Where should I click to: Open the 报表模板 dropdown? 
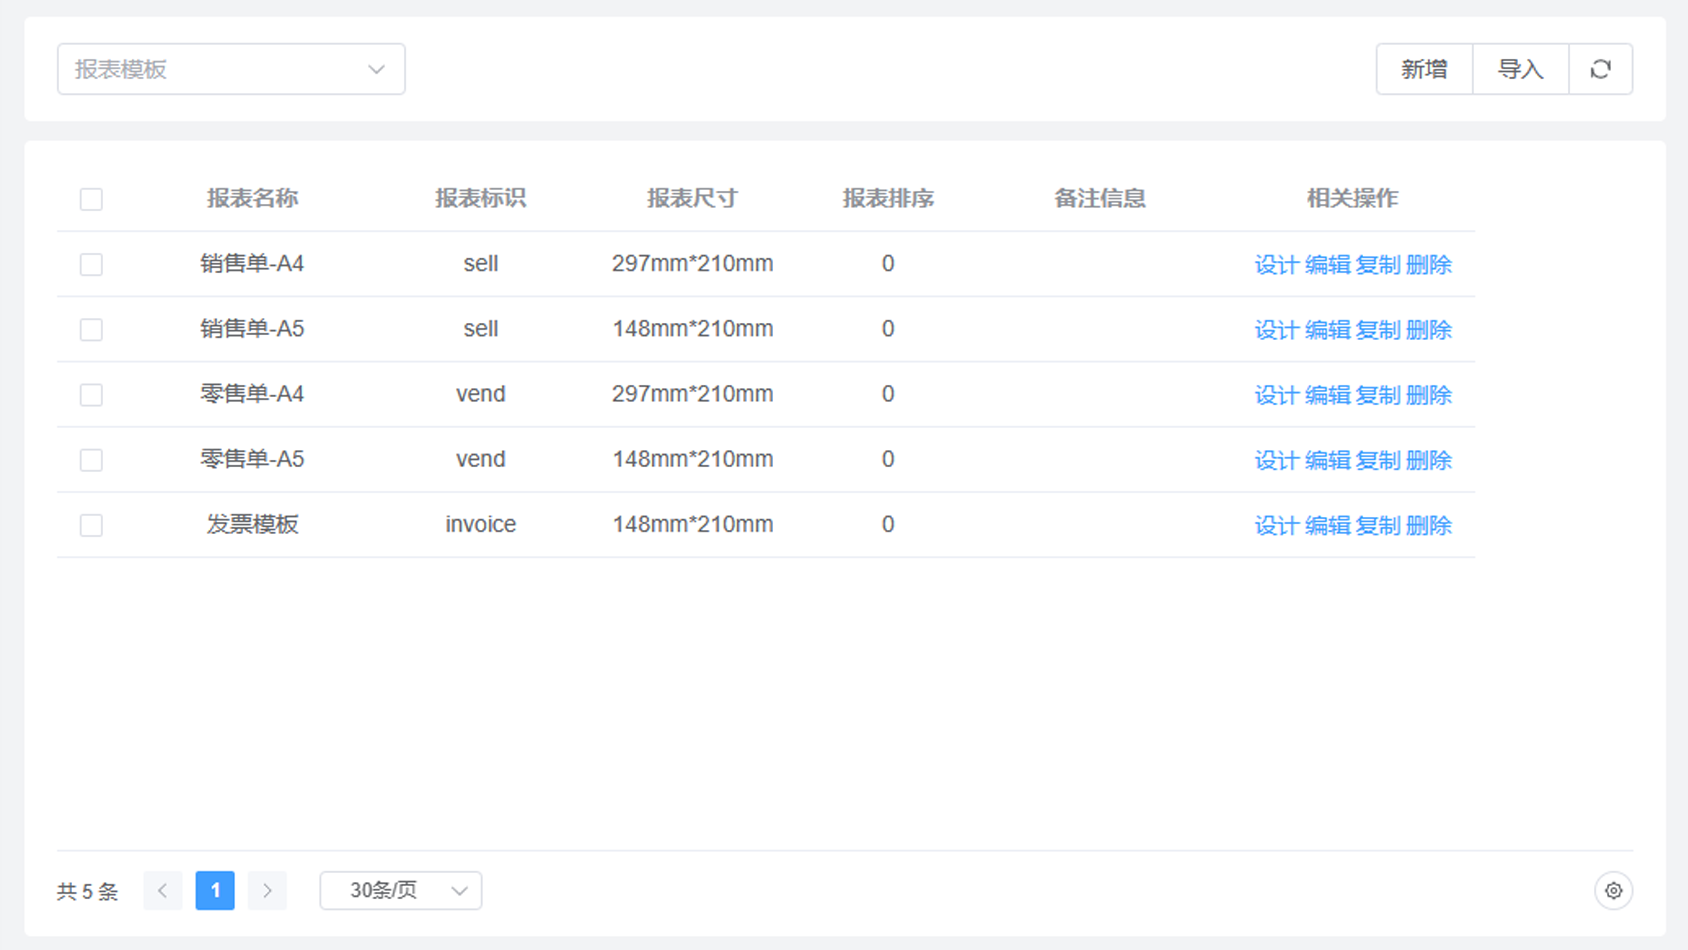pos(231,69)
